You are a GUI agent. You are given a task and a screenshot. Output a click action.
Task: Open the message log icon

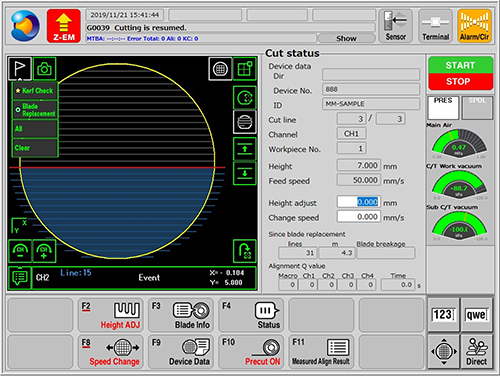coord(20,278)
